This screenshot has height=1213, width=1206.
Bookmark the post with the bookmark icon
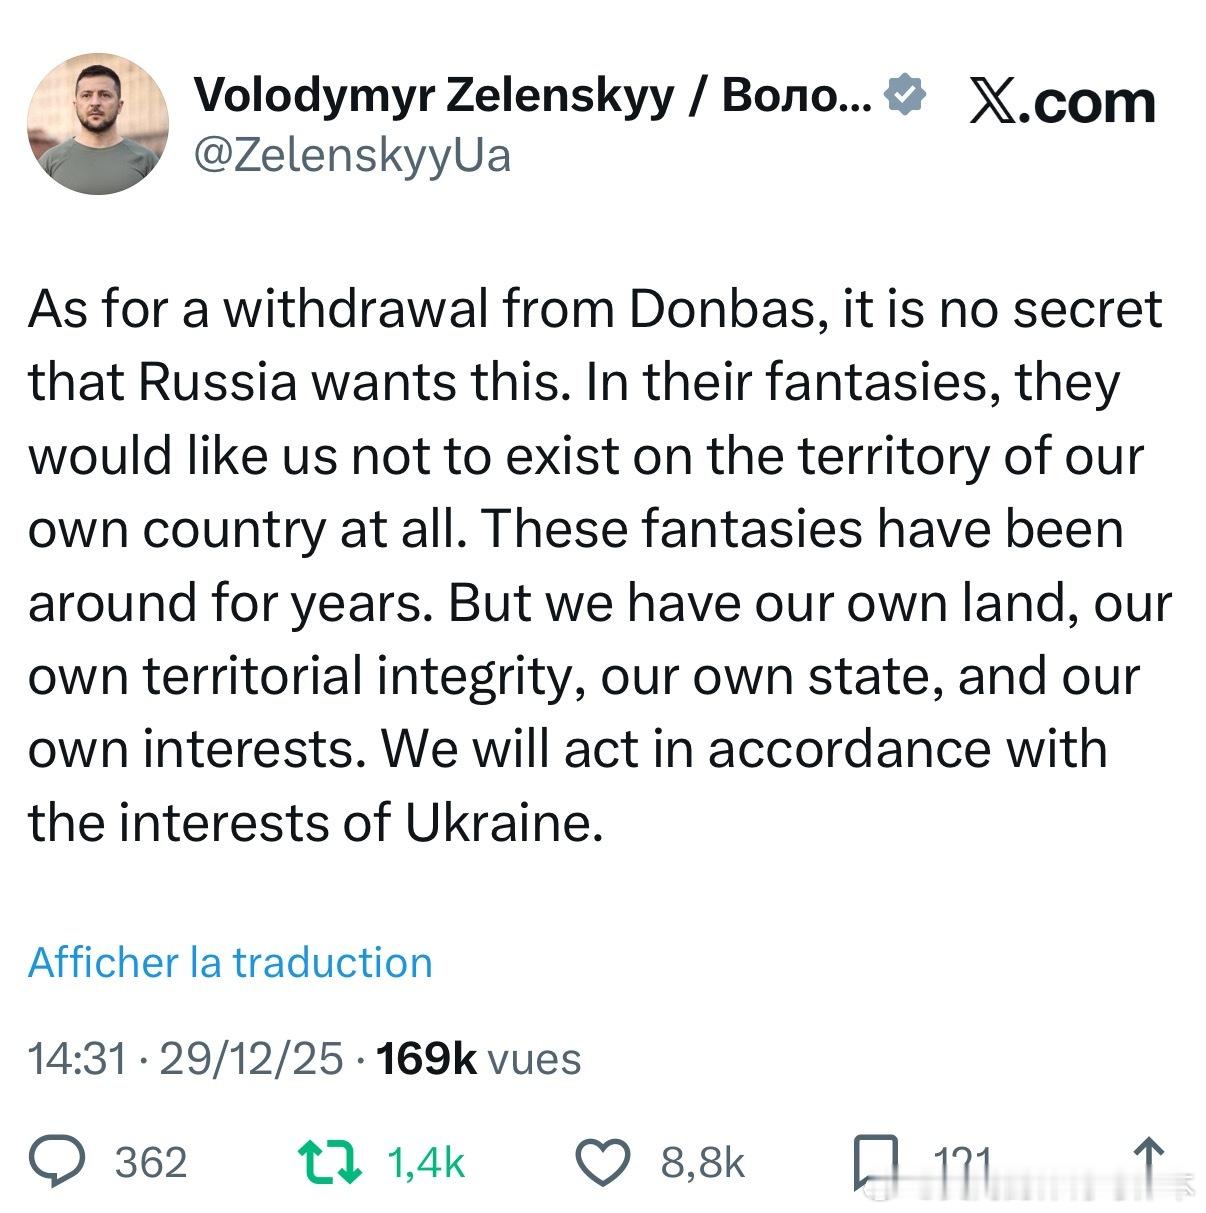[x=875, y=1162]
